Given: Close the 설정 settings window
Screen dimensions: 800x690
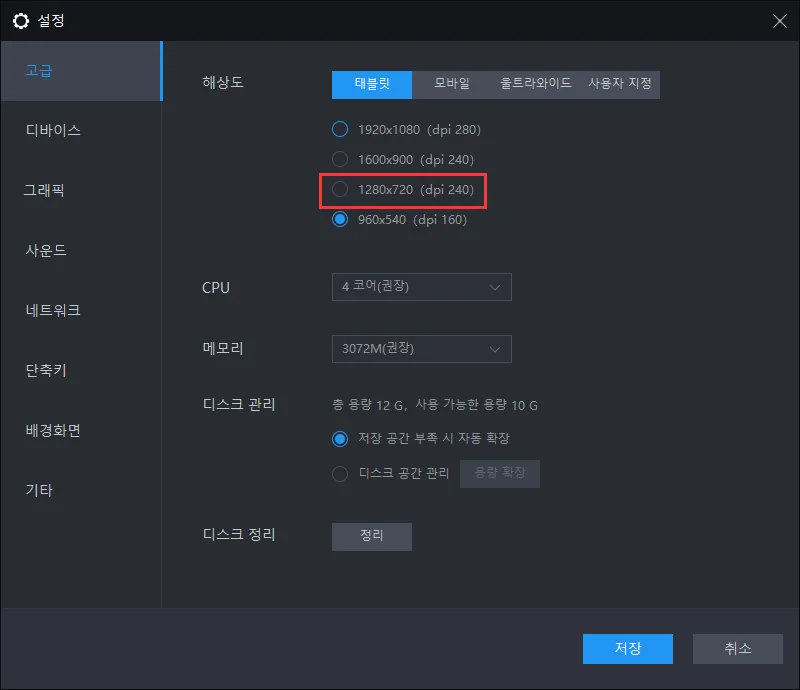Looking at the screenshot, I should [779, 21].
